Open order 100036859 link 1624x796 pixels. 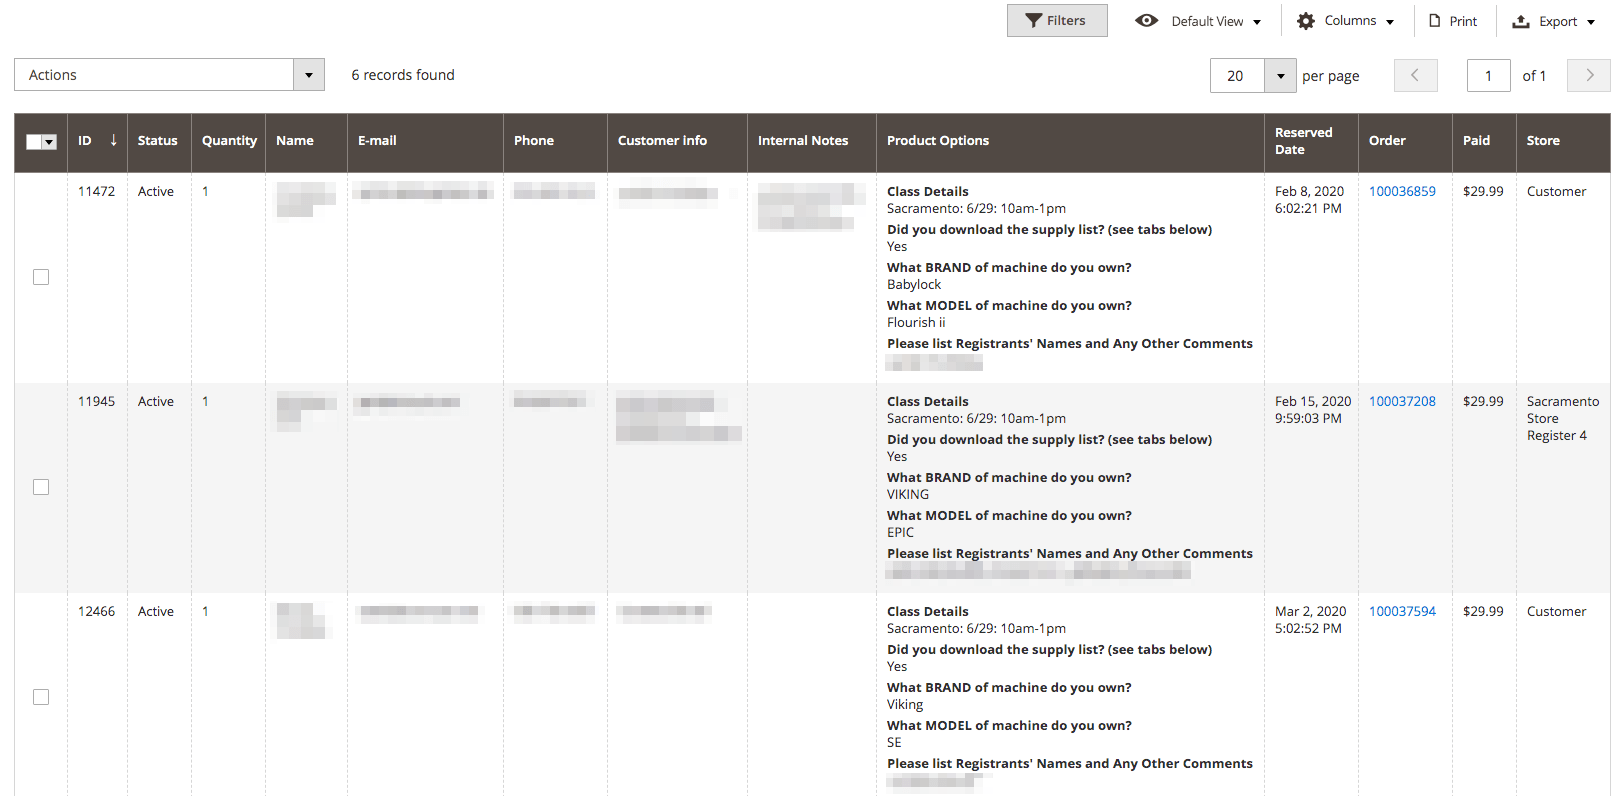click(1402, 191)
